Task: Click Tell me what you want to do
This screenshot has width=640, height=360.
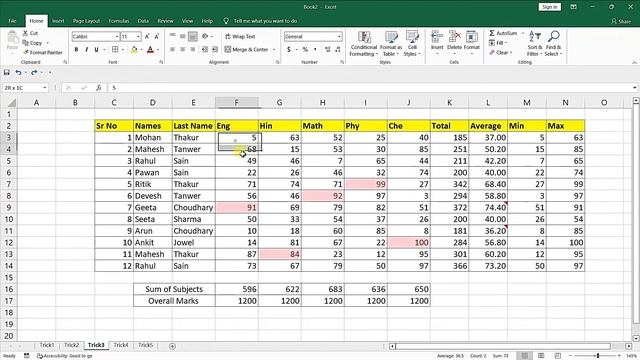Action: point(265,21)
